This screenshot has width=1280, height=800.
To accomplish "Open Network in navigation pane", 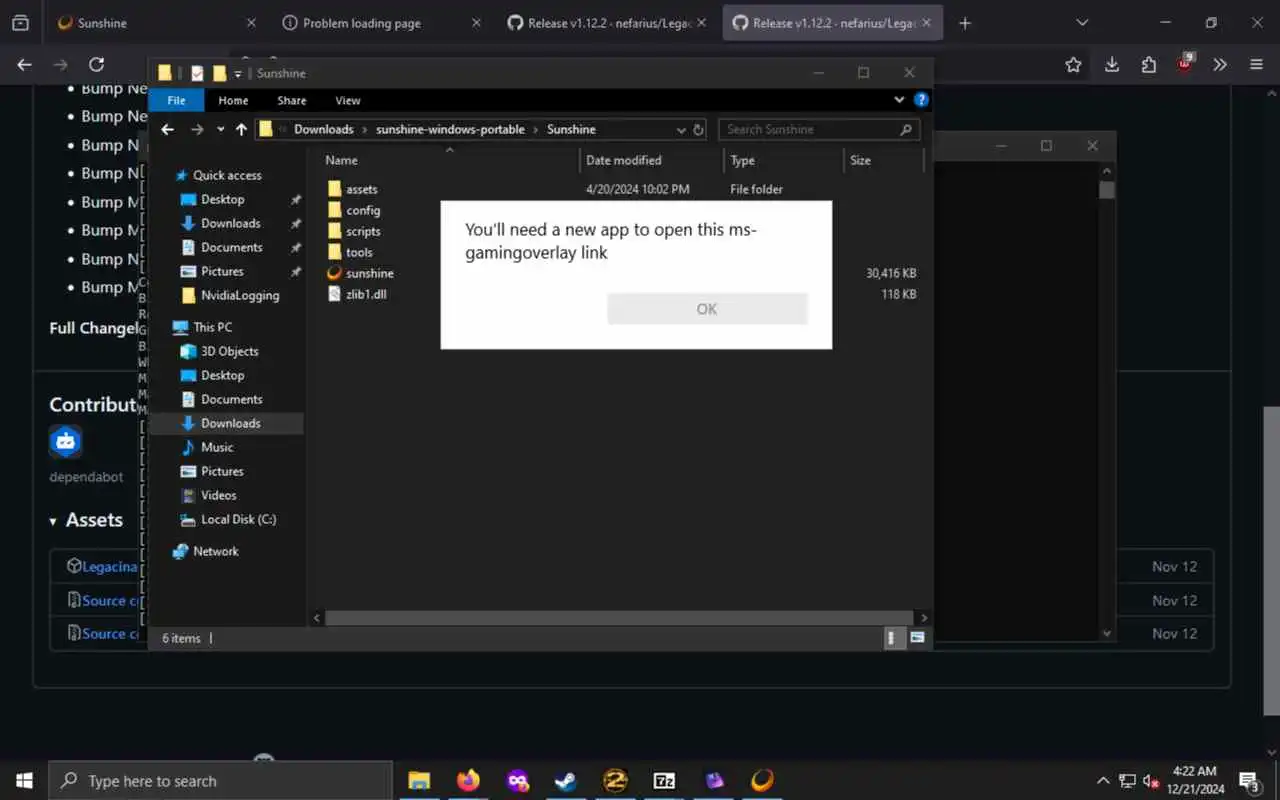I will coord(216,551).
